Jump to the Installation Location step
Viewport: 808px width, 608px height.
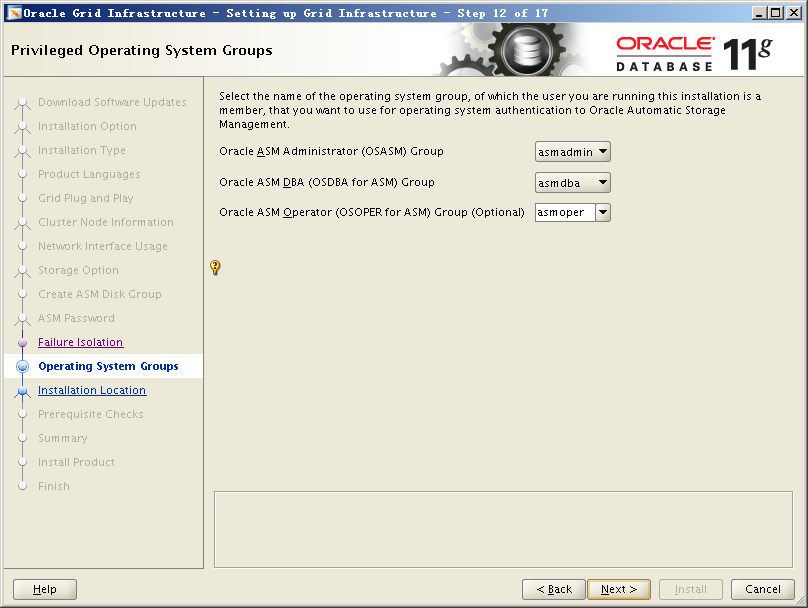click(92, 391)
